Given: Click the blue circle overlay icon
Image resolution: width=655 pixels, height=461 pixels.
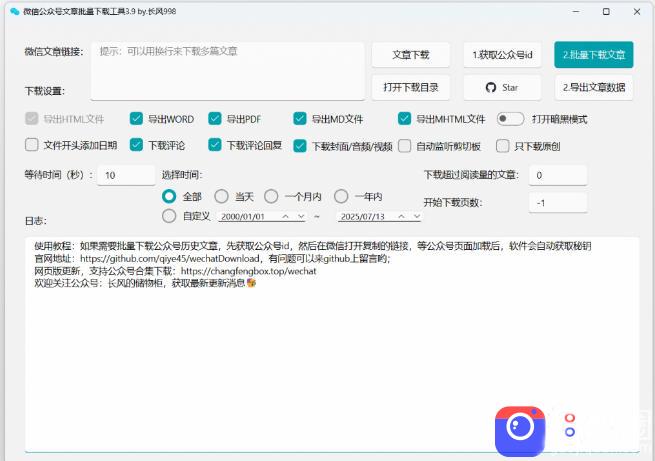Looking at the screenshot, I should click(x=570, y=432).
